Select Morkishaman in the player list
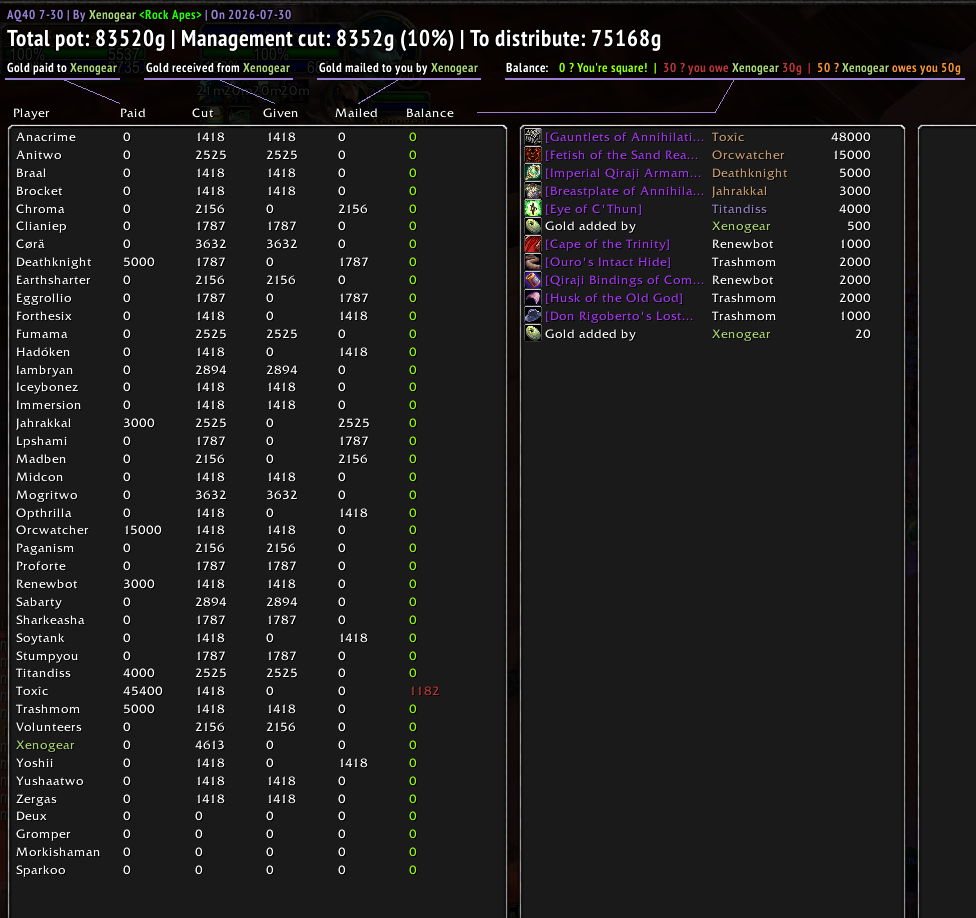Image resolution: width=976 pixels, height=918 pixels. (58, 852)
